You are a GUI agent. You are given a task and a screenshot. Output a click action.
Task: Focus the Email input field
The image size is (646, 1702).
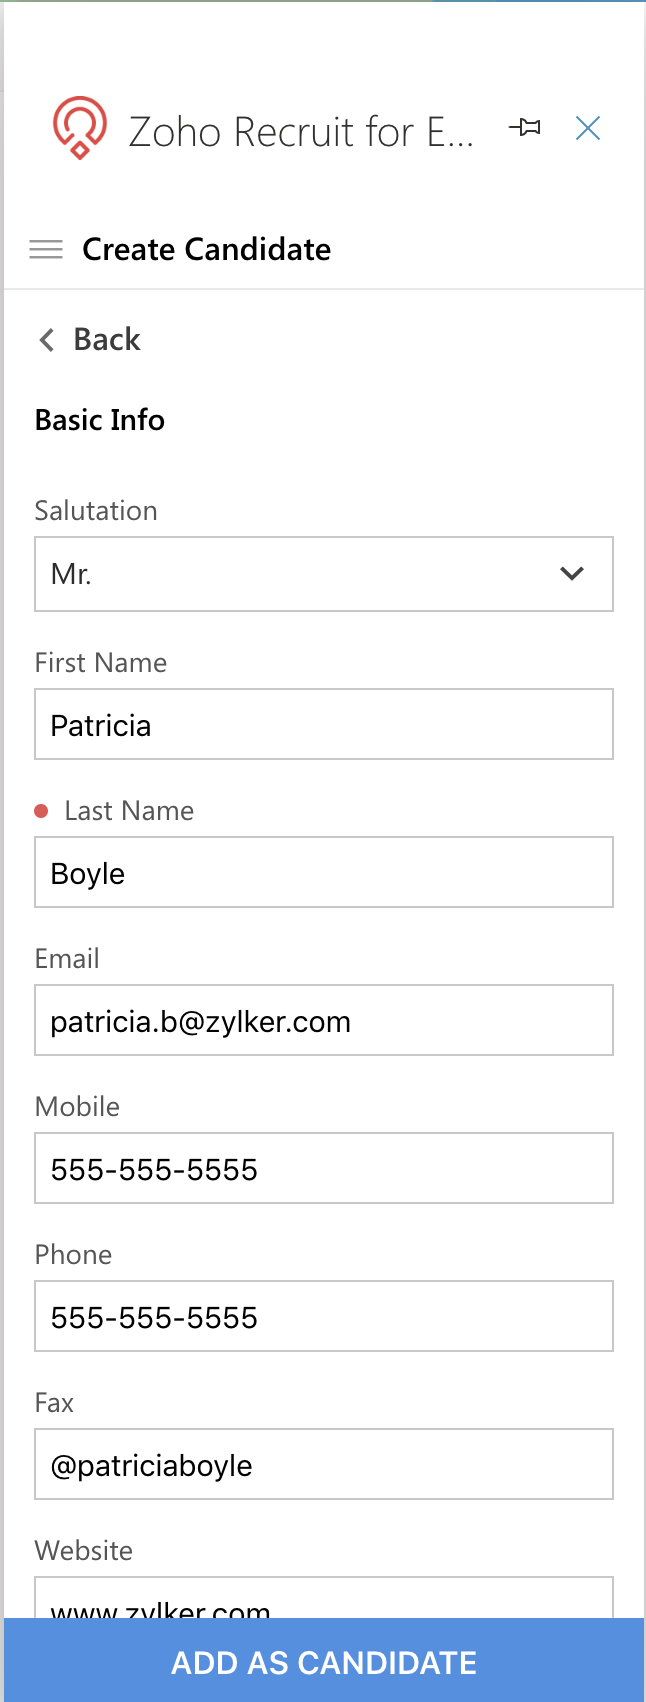tap(324, 1021)
